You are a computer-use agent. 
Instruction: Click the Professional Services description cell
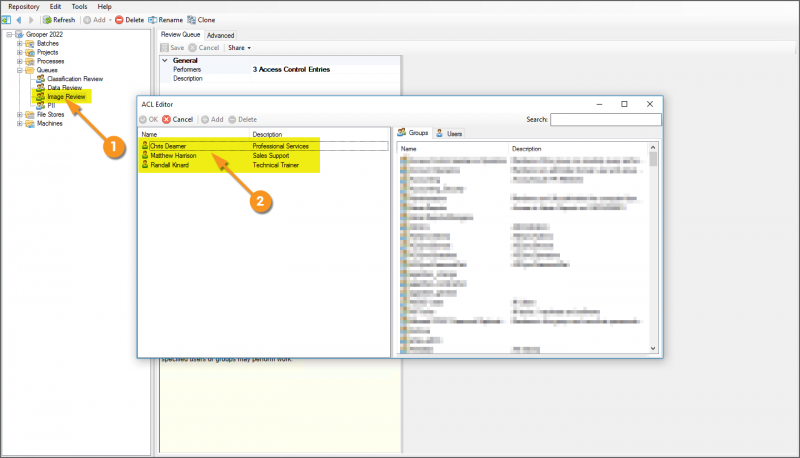pyautogui.click(x=281, y=146)
